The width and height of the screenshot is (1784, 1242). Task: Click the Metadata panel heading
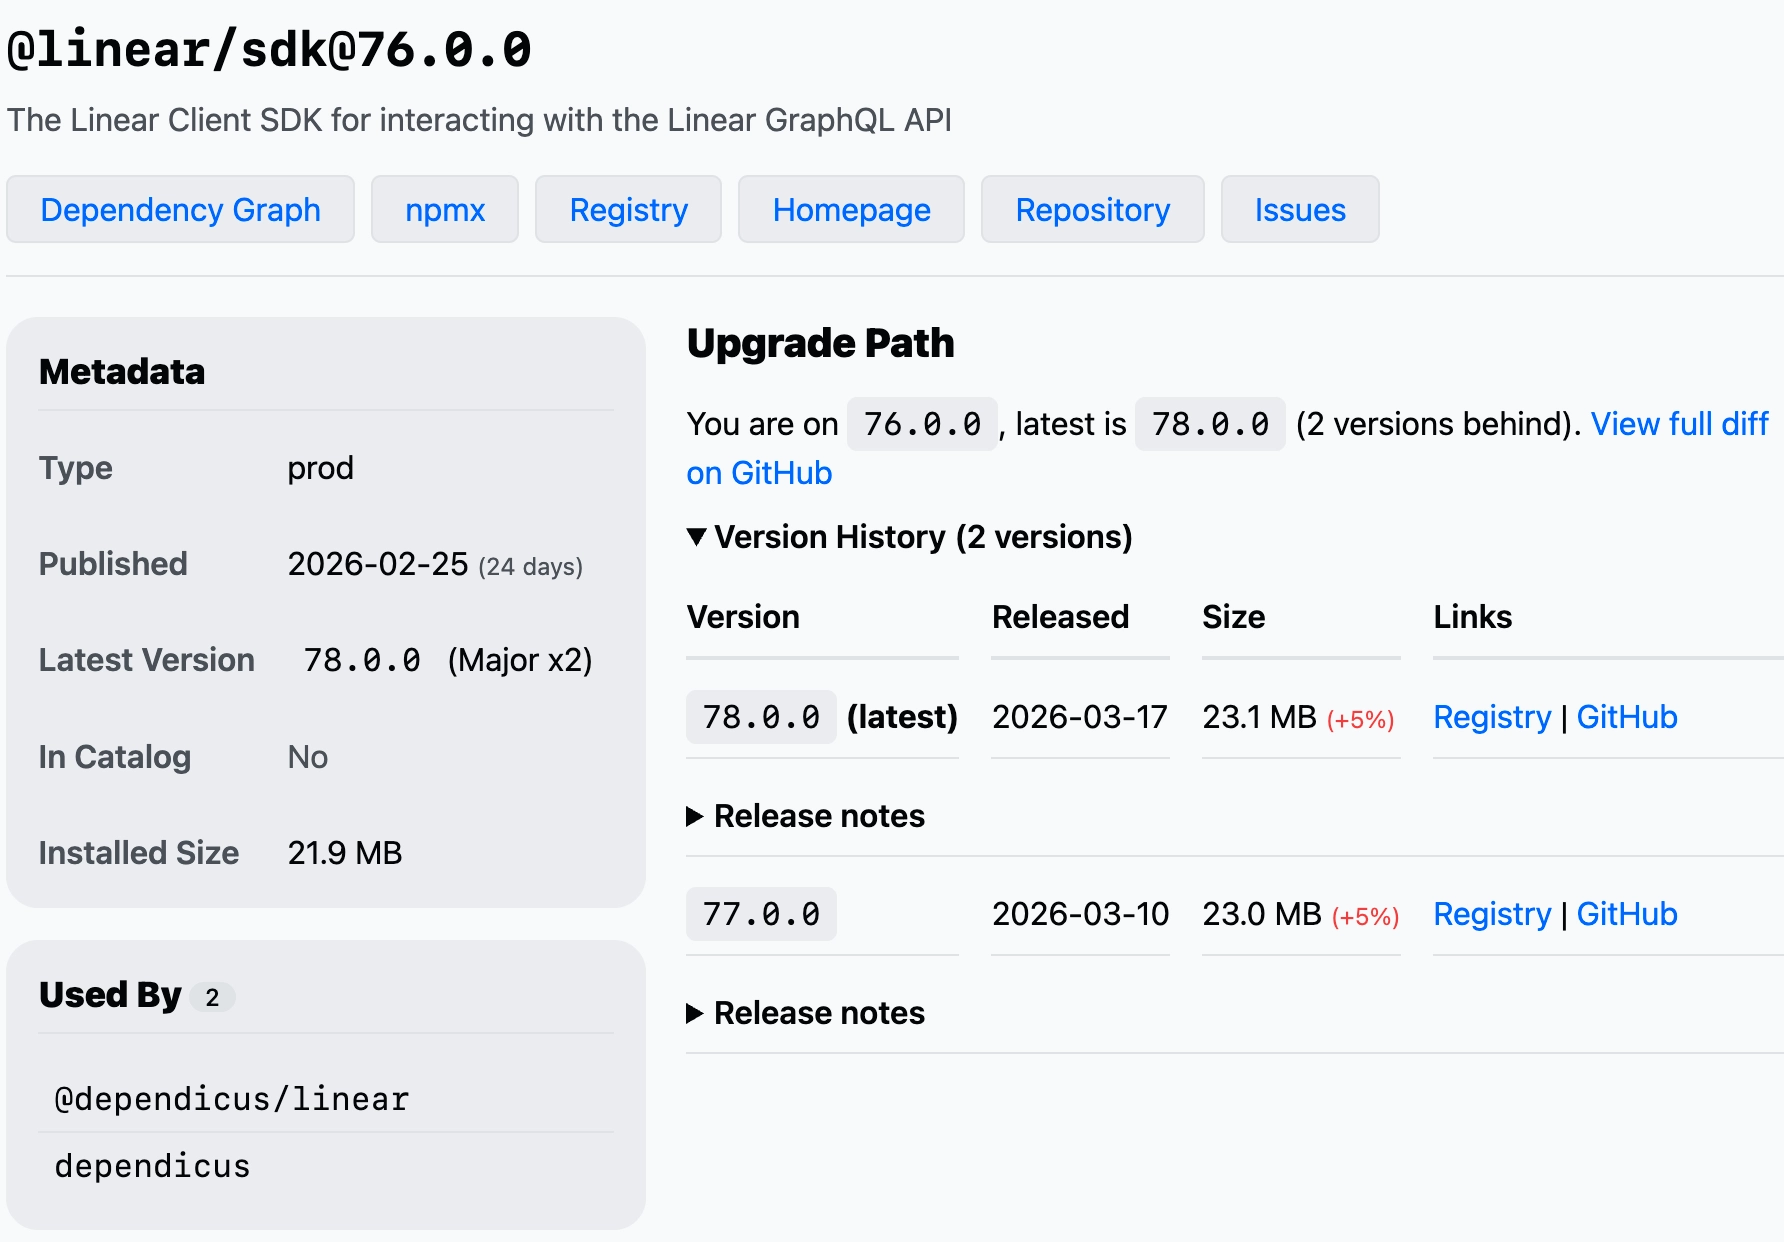tap(122, 372)
